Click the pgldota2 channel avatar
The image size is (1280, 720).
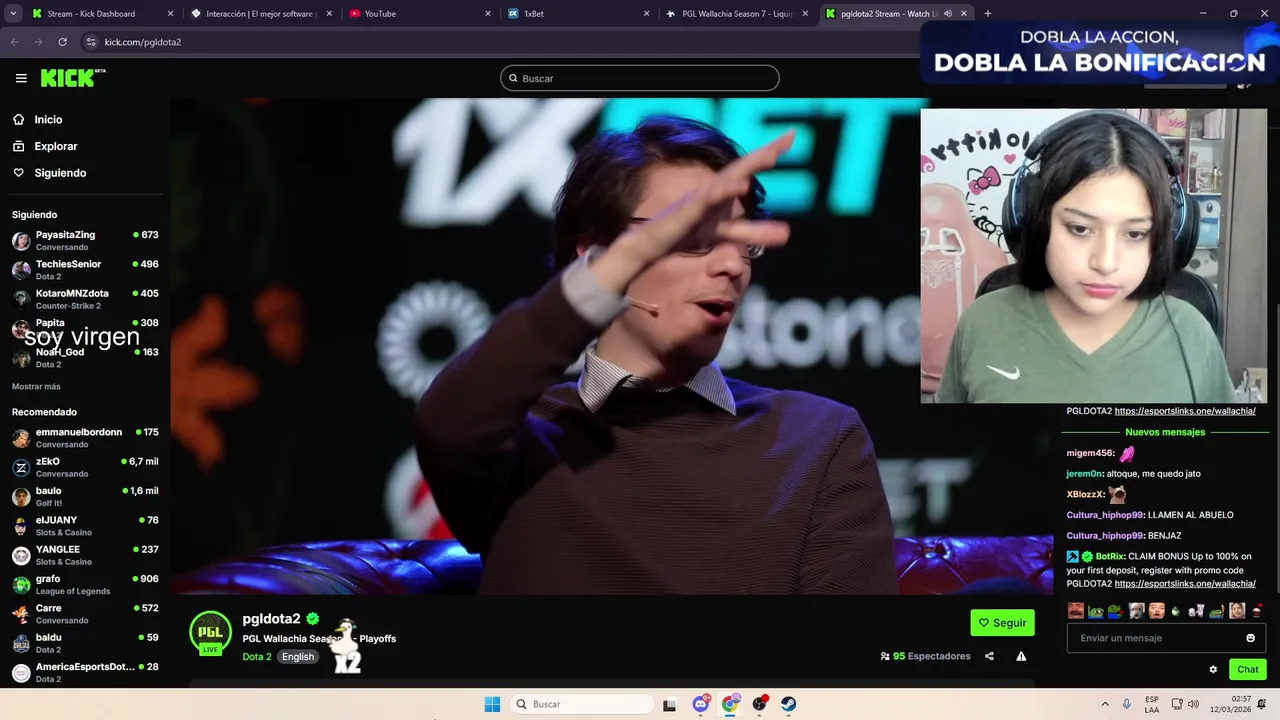click(x=210, y=632)
